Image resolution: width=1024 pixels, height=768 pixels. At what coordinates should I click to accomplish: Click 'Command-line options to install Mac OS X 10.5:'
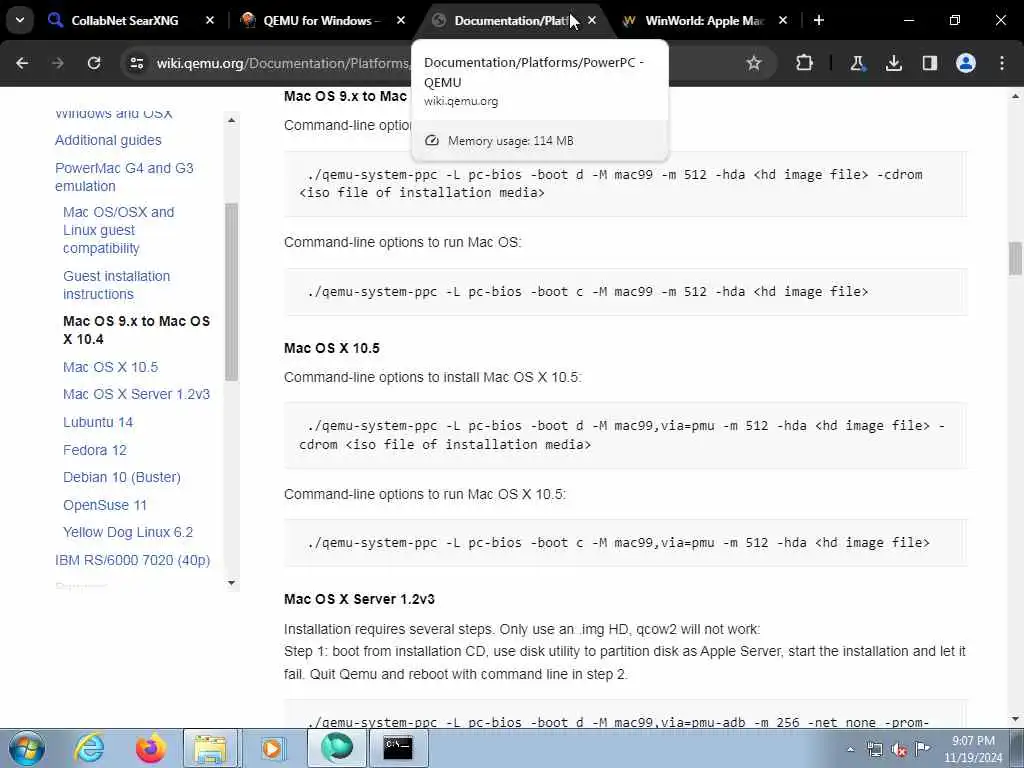click(432, 377)
